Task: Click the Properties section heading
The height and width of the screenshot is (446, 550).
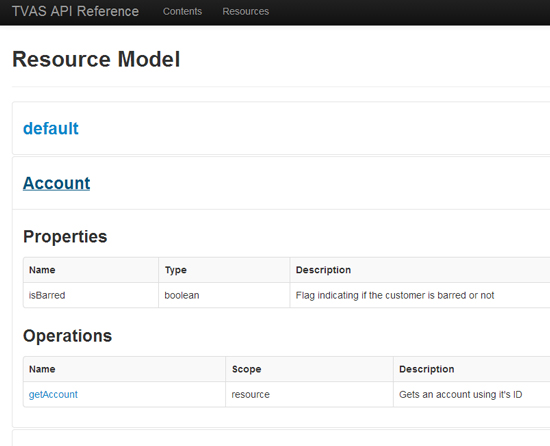Action: pyautogui.click(x=65, y=236)
